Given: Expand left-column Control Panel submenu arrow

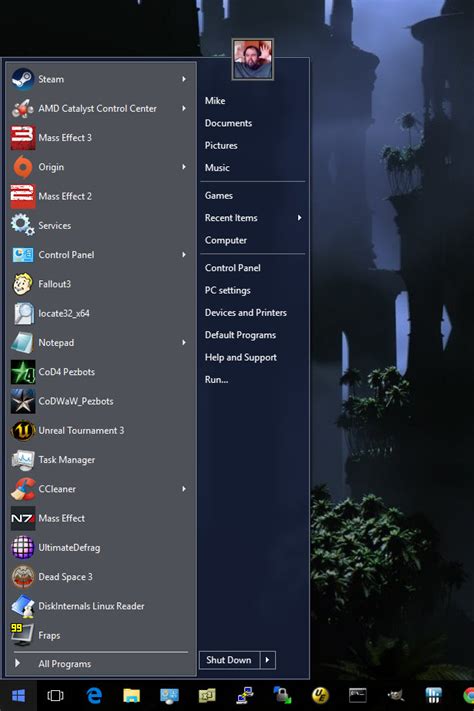Looking at the screenshot, I should [184, 255].
